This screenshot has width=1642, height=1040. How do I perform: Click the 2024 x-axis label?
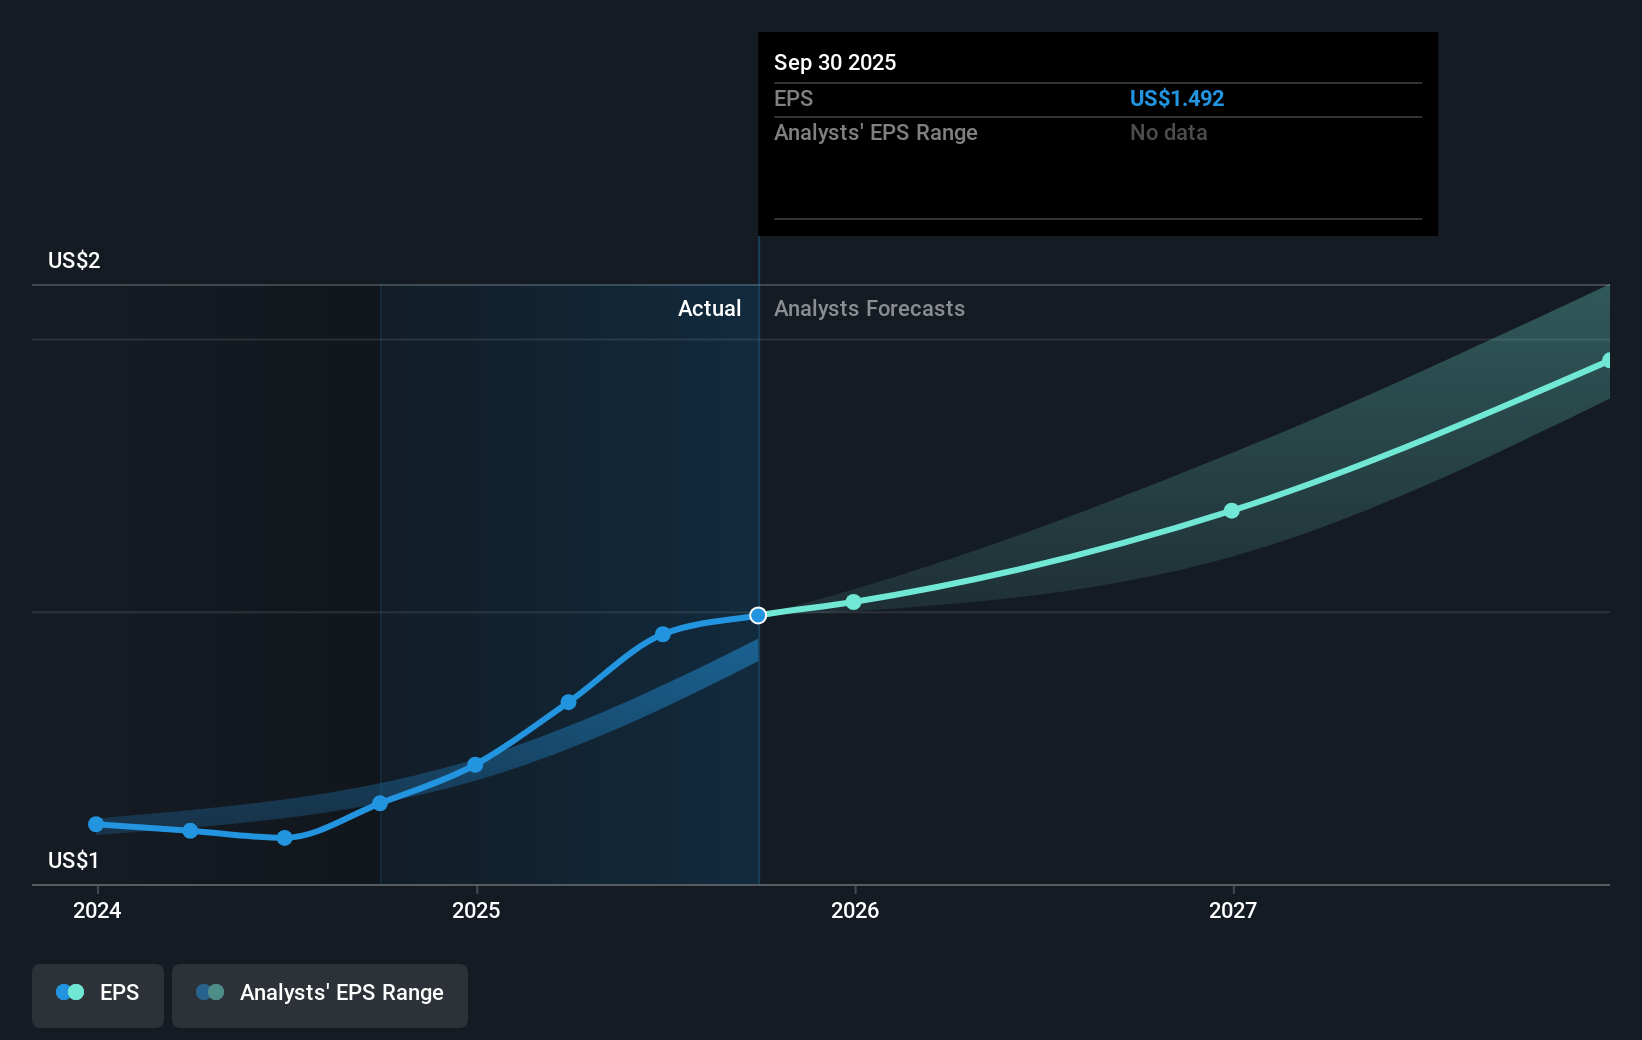(97, 910)
